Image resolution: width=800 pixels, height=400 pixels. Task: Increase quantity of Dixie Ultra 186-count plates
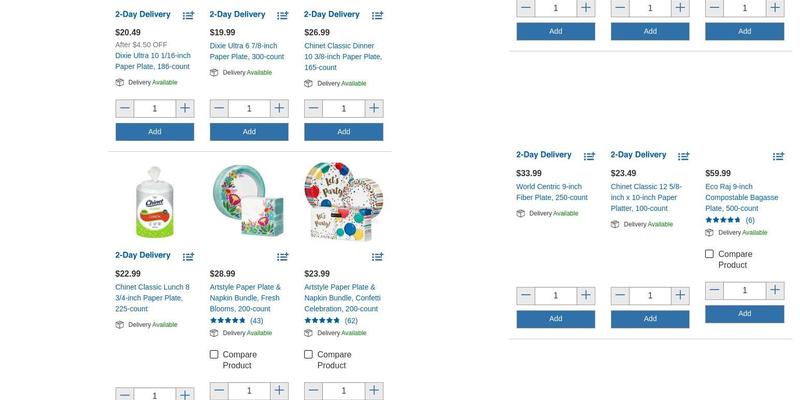[x=185, y=108]
